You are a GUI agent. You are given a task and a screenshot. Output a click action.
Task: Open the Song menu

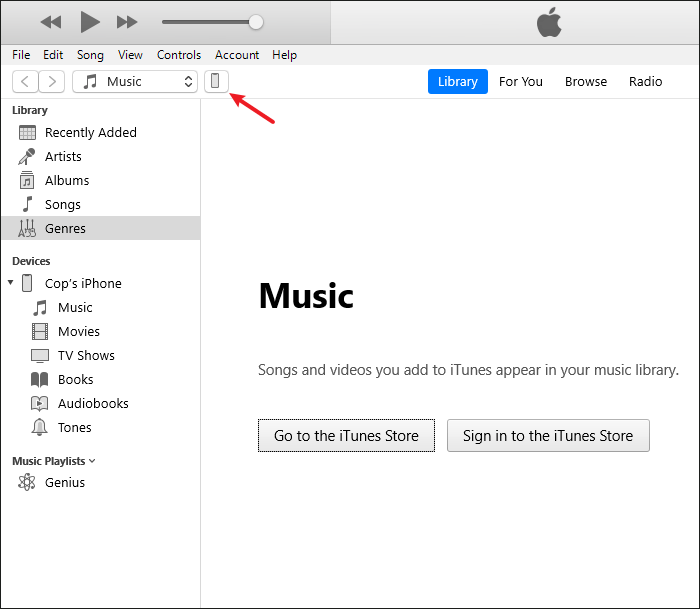tap(90, 55)
